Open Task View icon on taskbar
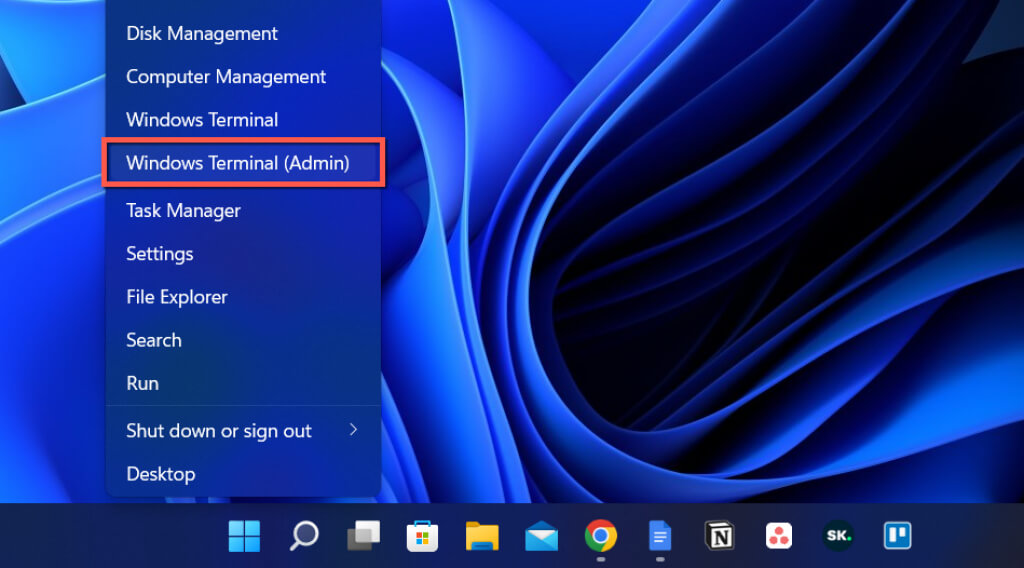Viewport: 1024px width, 568px height. 363,536
